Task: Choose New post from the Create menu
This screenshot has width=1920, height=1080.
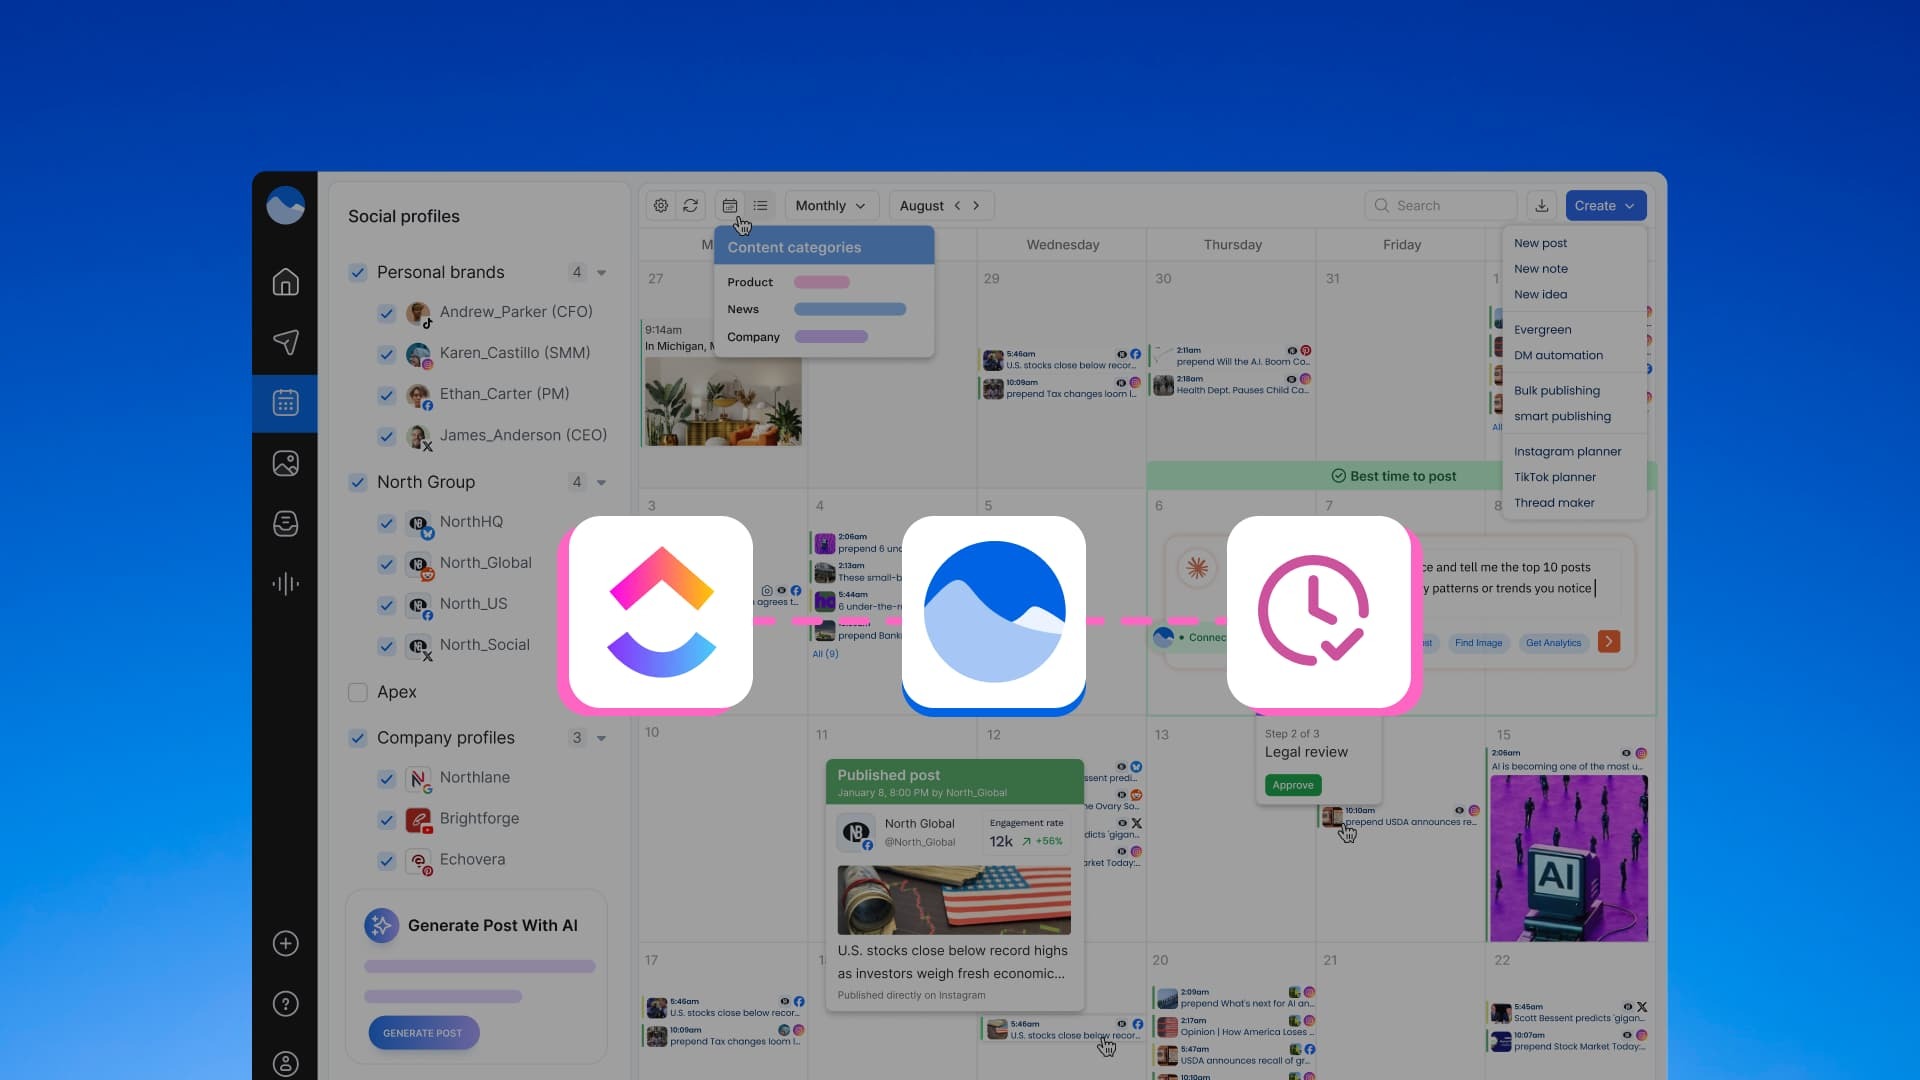Action: tap(1539, 242)
